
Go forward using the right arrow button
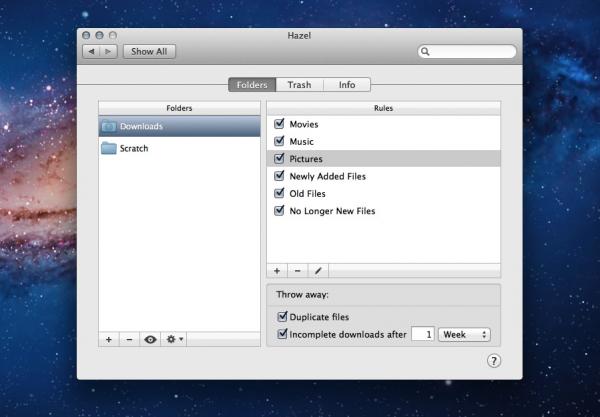coord(108,51)
